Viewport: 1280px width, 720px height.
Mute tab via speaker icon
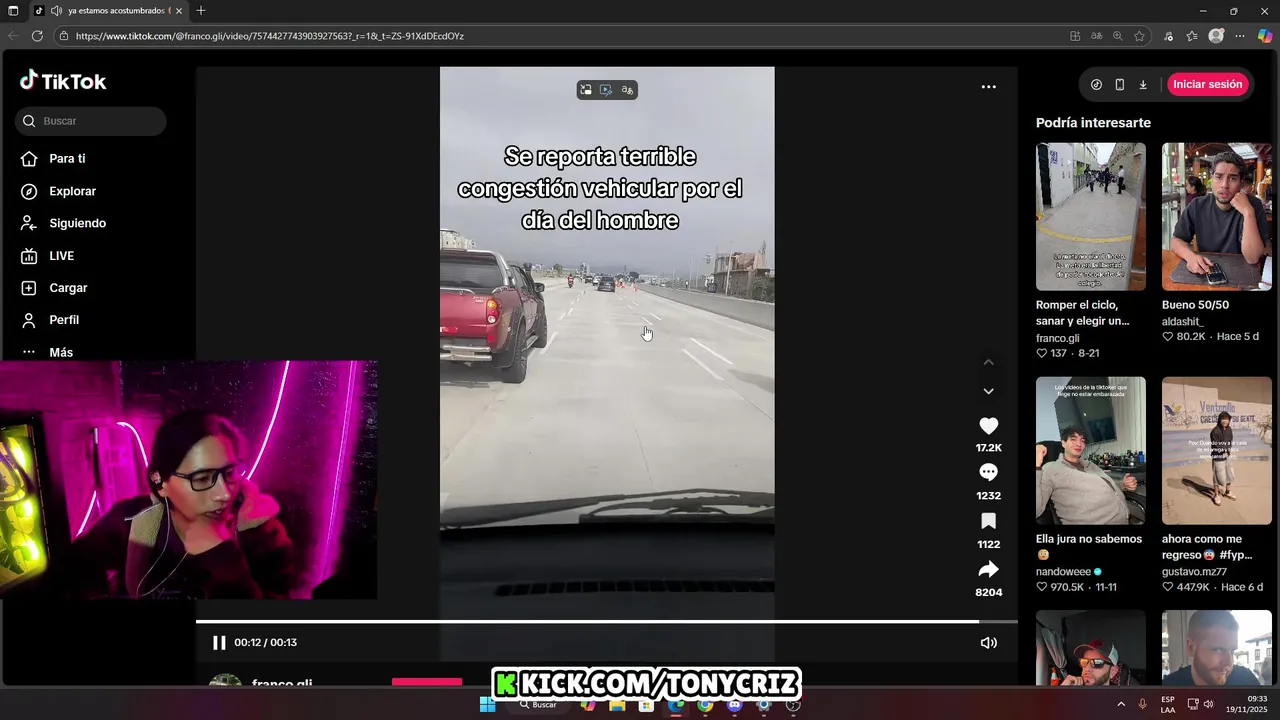(56, 11)
